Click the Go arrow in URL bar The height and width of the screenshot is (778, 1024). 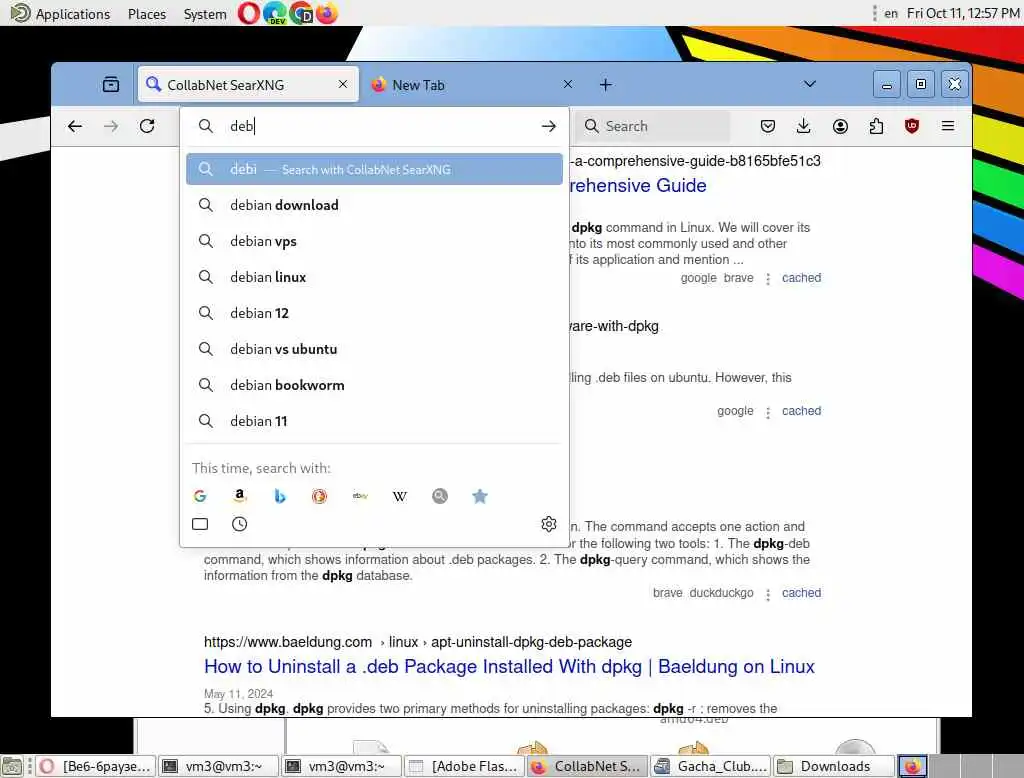pos(549,126)
